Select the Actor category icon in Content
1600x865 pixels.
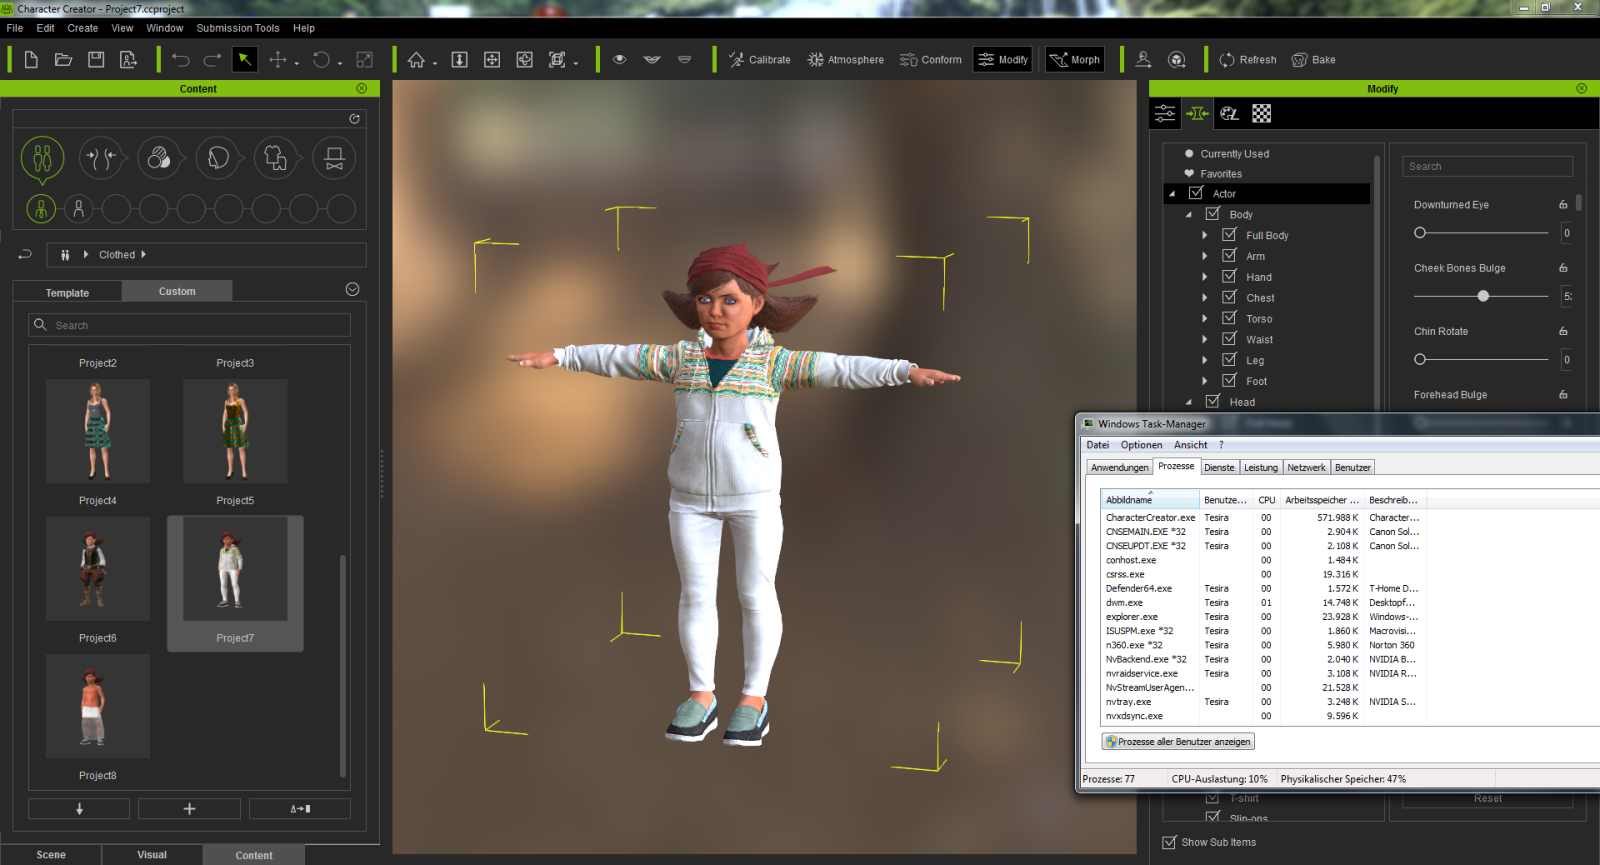[x=42, y=157]
